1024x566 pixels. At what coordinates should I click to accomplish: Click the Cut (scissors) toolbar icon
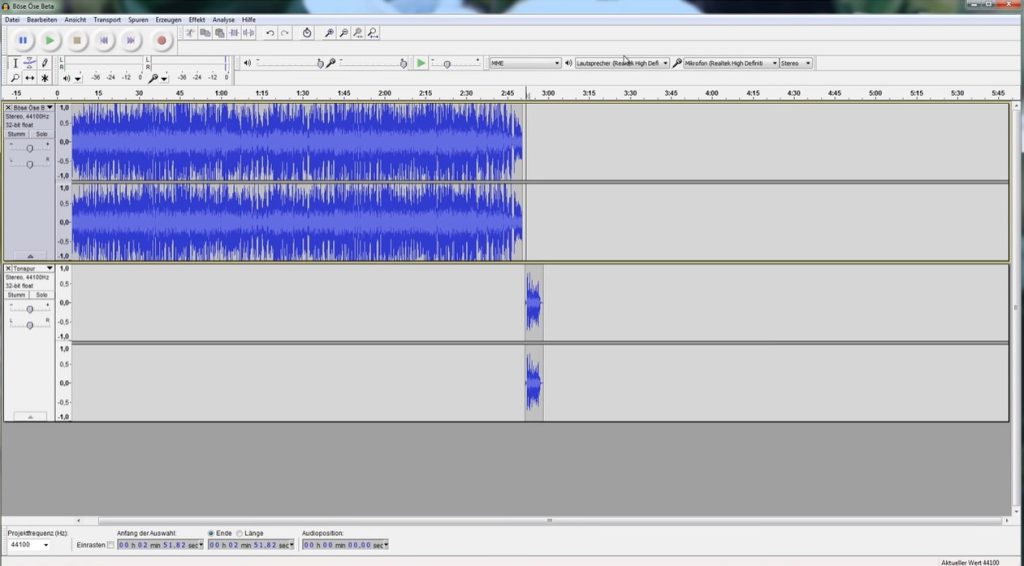tap(190, 33)
